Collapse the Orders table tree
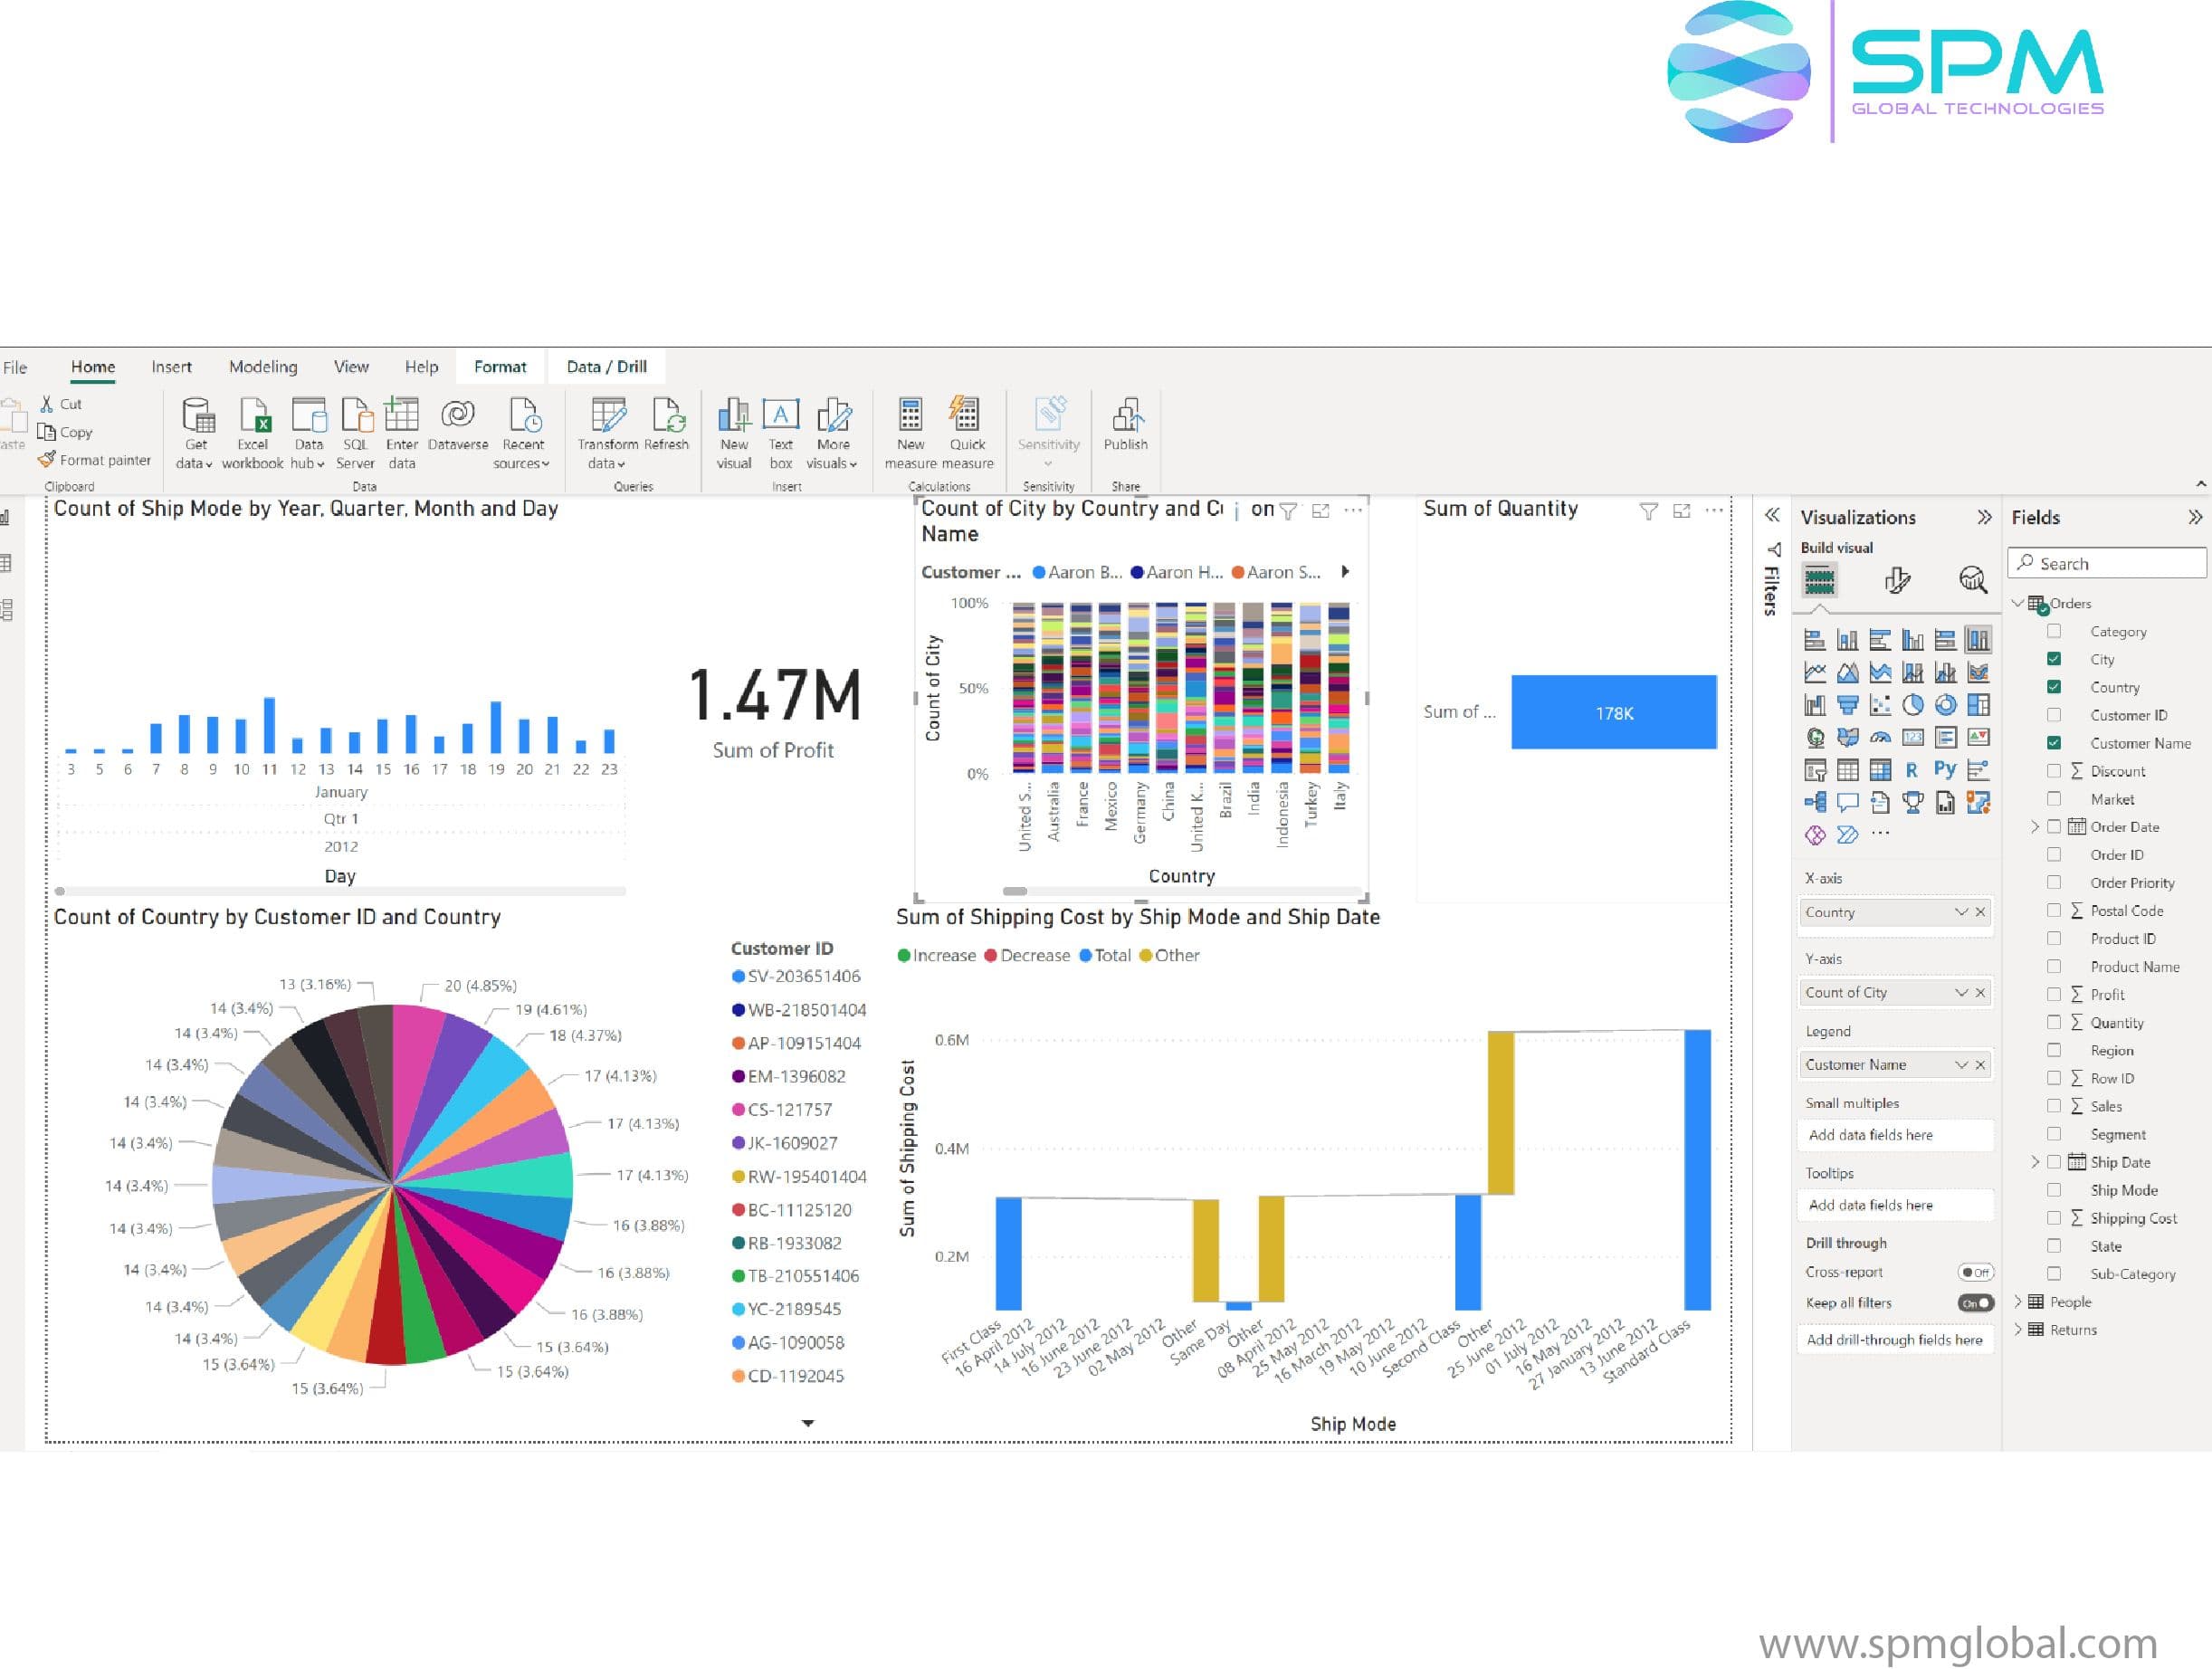 pos(2018,603)
